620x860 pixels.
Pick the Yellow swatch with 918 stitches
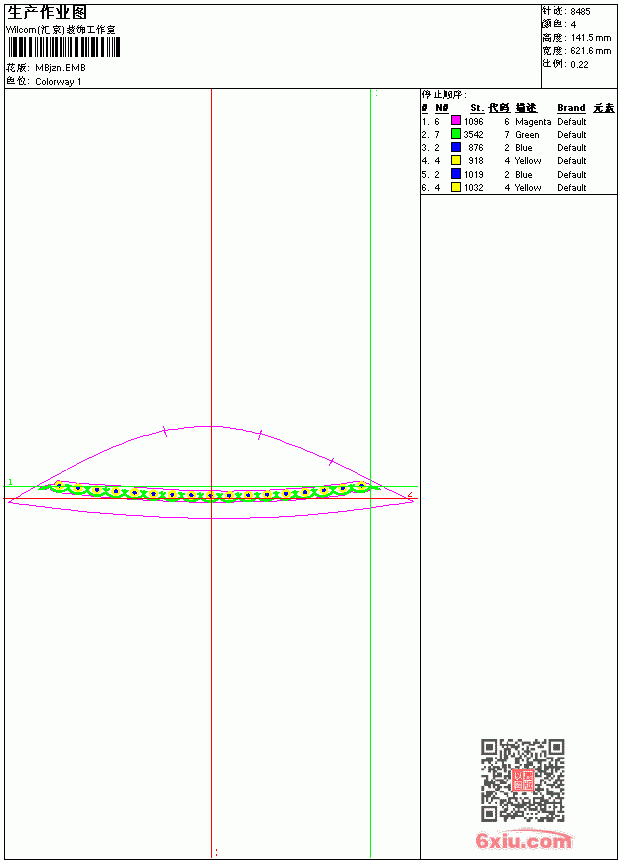(455, 160)
